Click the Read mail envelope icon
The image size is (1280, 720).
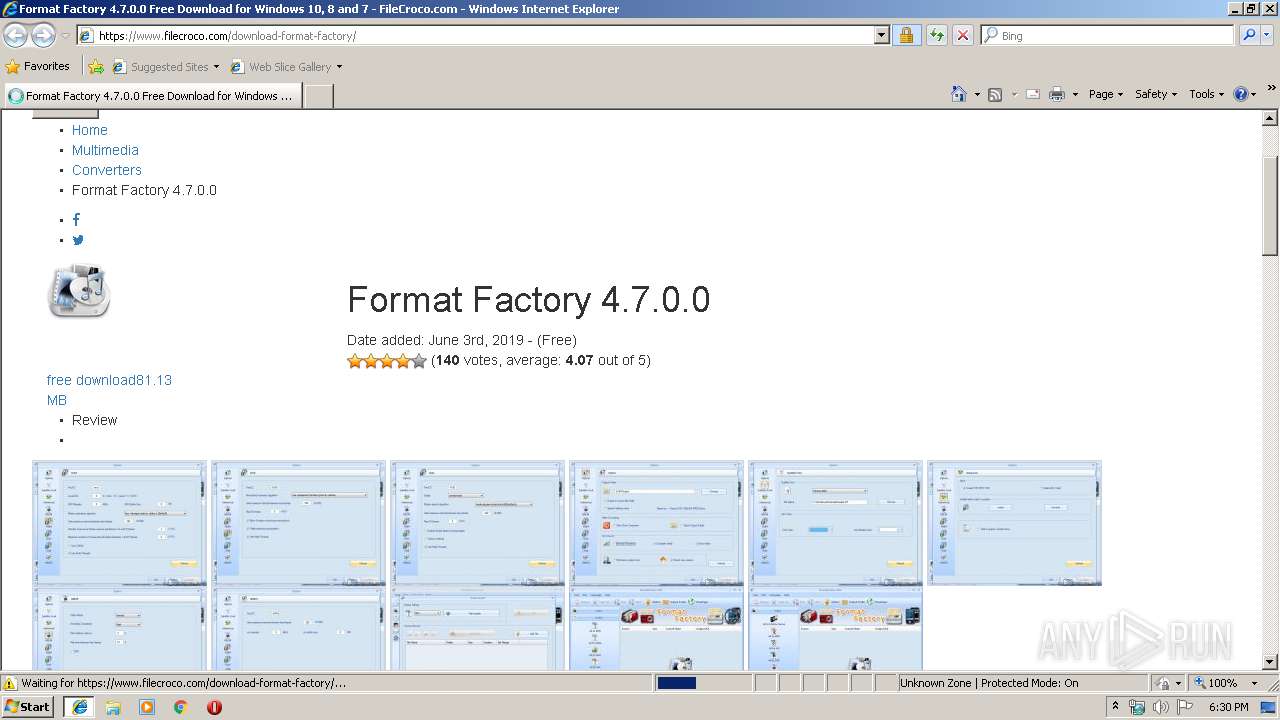point(1032,94)
